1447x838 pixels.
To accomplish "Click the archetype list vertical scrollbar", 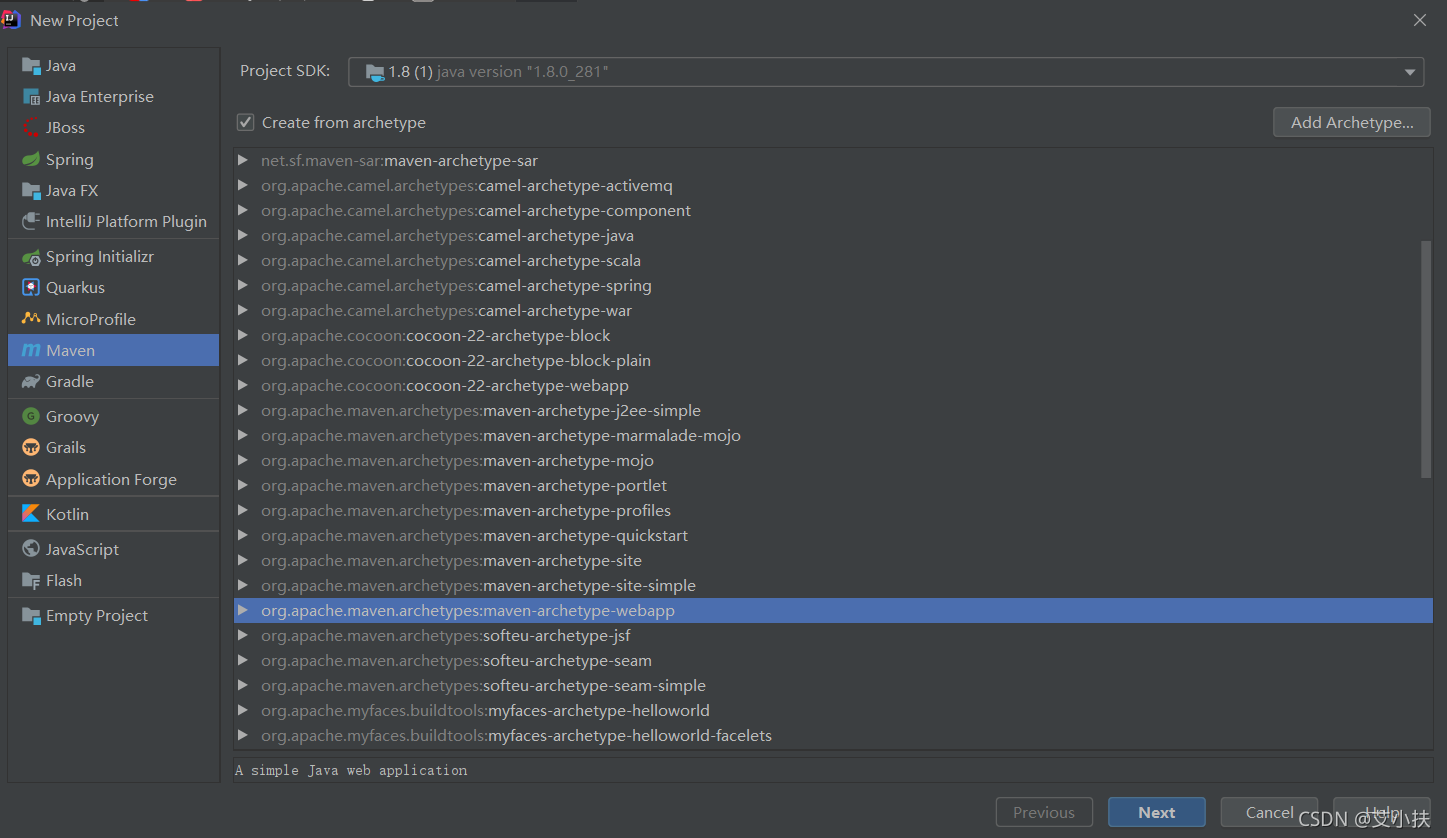I will click(x=1426, y=359).
